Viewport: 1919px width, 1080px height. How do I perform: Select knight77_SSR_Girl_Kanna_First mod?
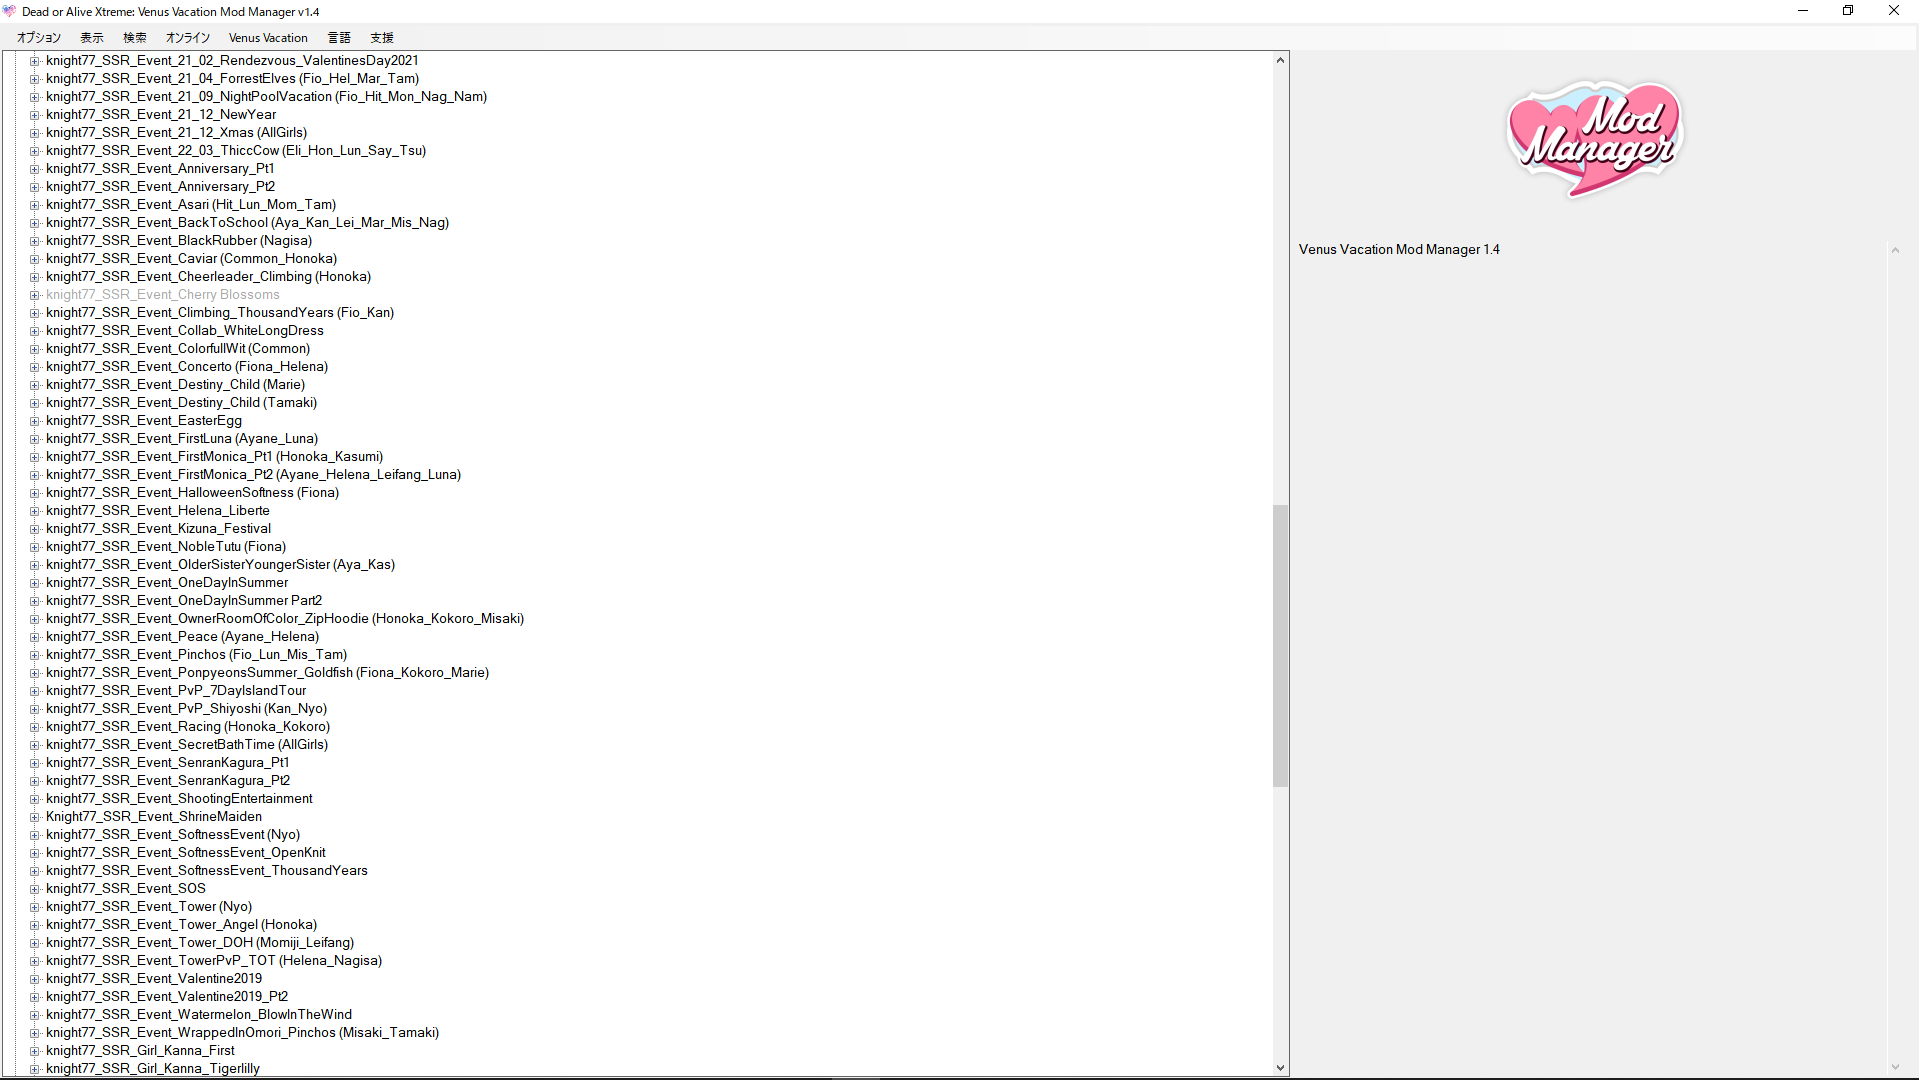140,1051
